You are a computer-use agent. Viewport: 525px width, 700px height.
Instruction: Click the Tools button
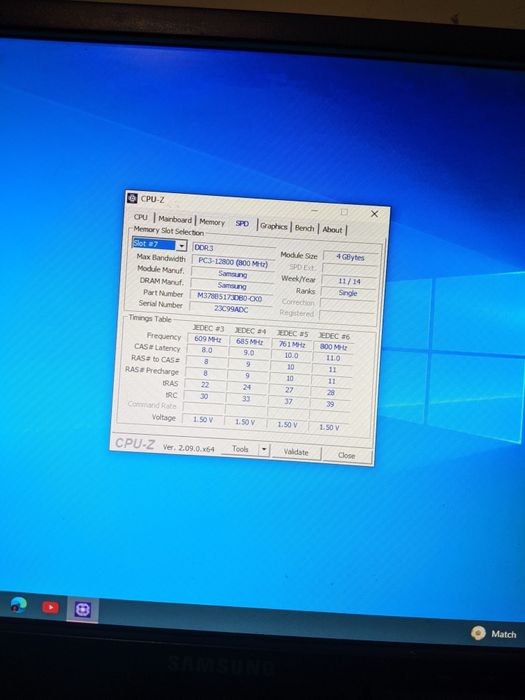(x=240, y=449)
